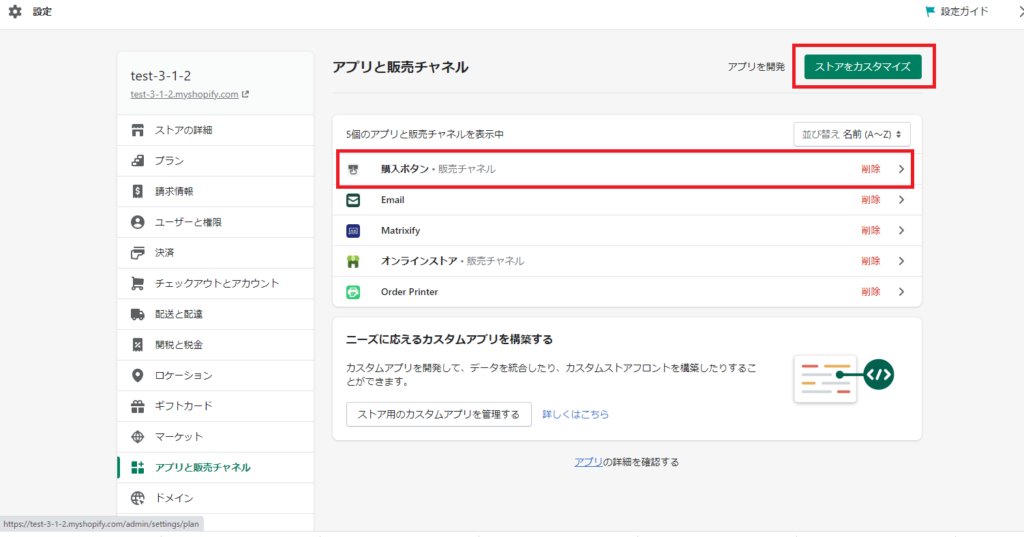Image resolution: width=1024 pixels, height=537 pixels.
Task: Expand the Email row chevron
Action: (x=901, y=200)
